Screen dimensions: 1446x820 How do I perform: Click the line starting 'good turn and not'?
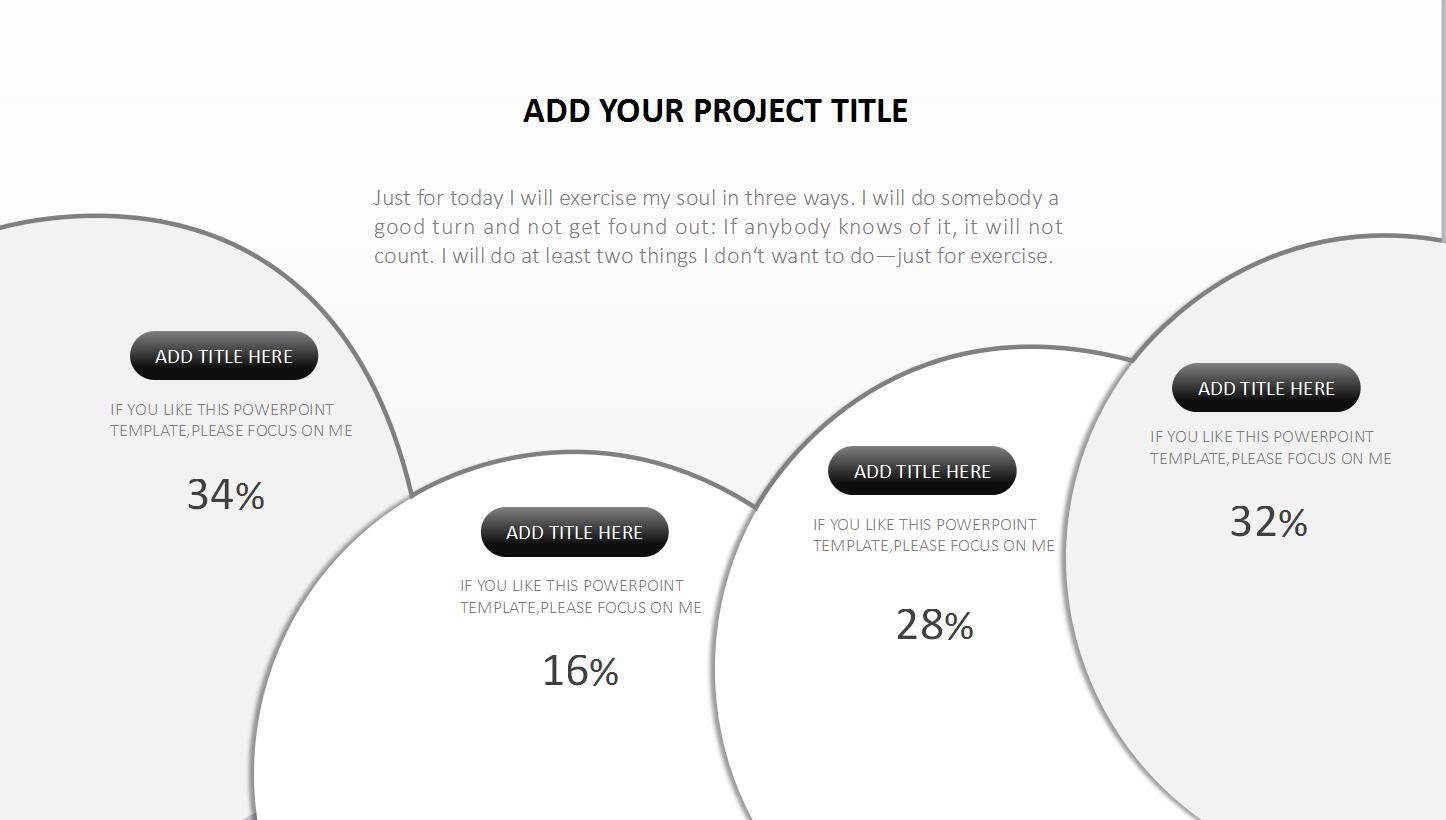(718, 227)
